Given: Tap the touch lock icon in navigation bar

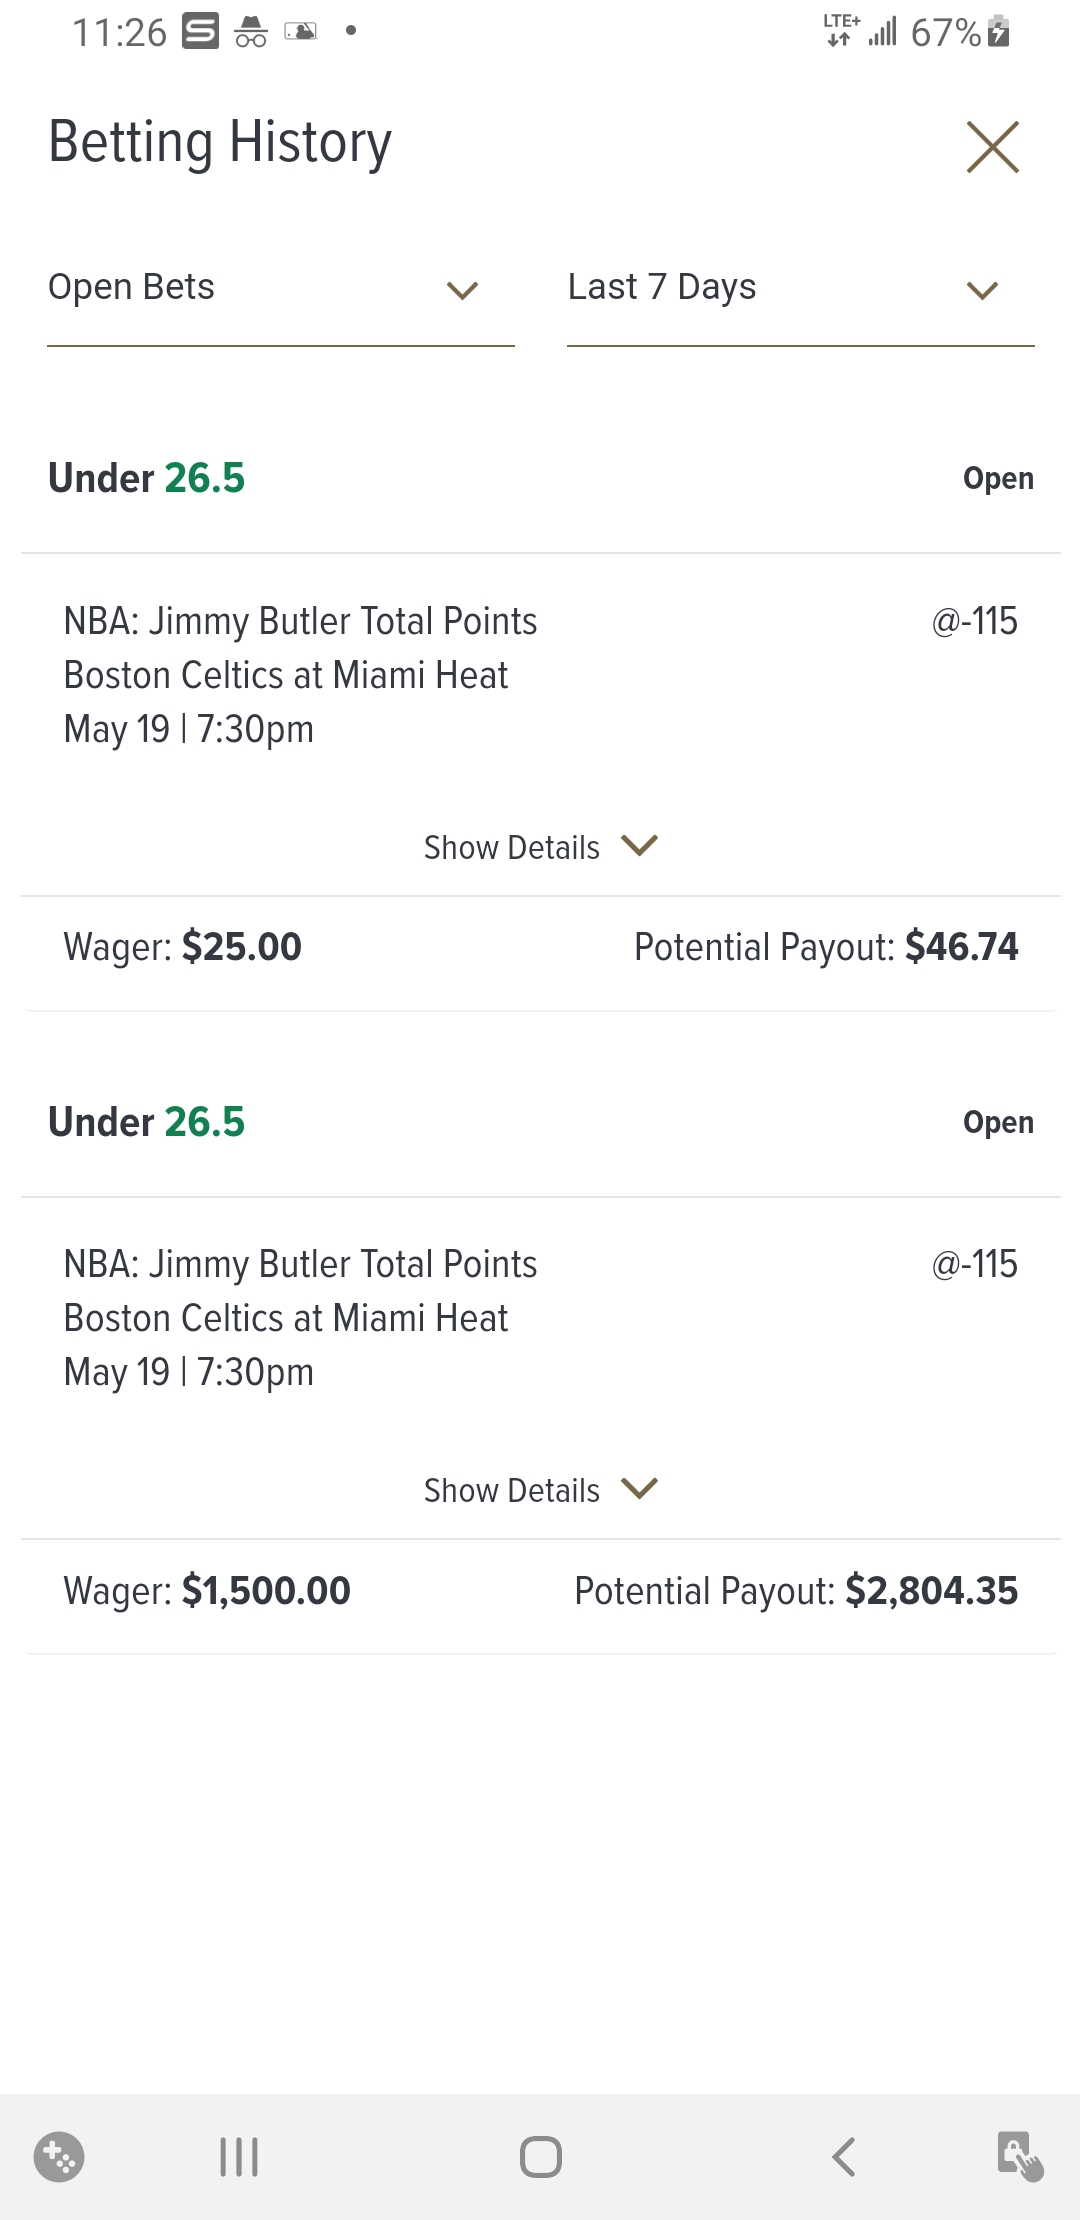Looking at the screenshot, I should (1020, 2157).
